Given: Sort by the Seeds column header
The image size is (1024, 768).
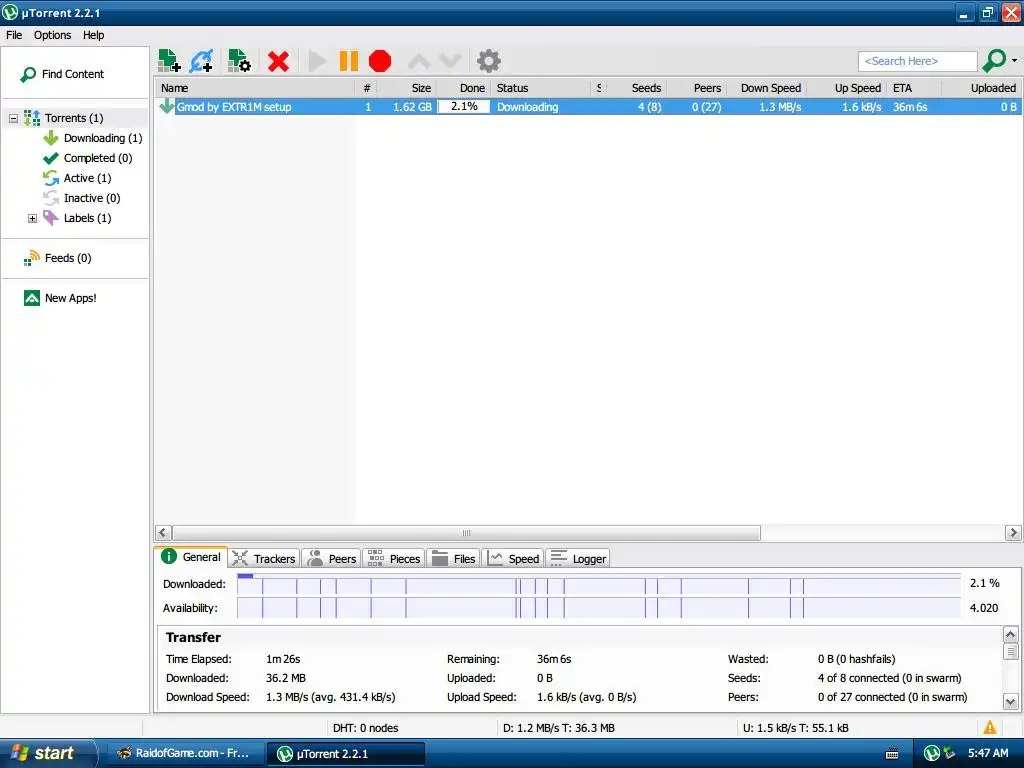Looking at the screenshot, I should (x=637, y=88).
